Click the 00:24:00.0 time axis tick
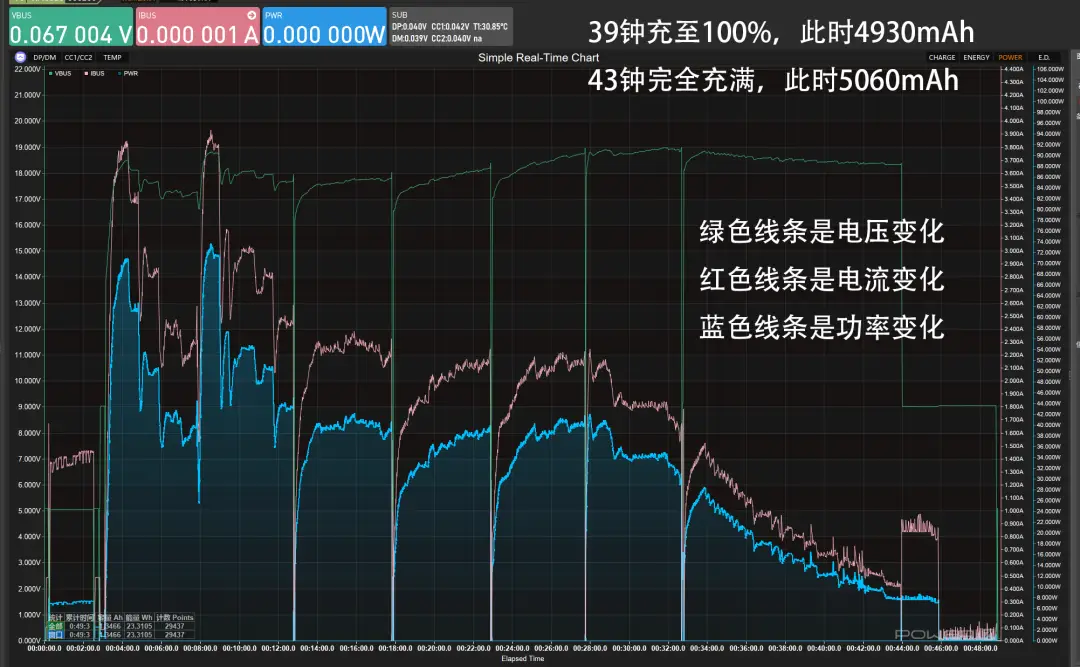The width and height of the screenshot is (1080, 667). (x=512, y=648)
